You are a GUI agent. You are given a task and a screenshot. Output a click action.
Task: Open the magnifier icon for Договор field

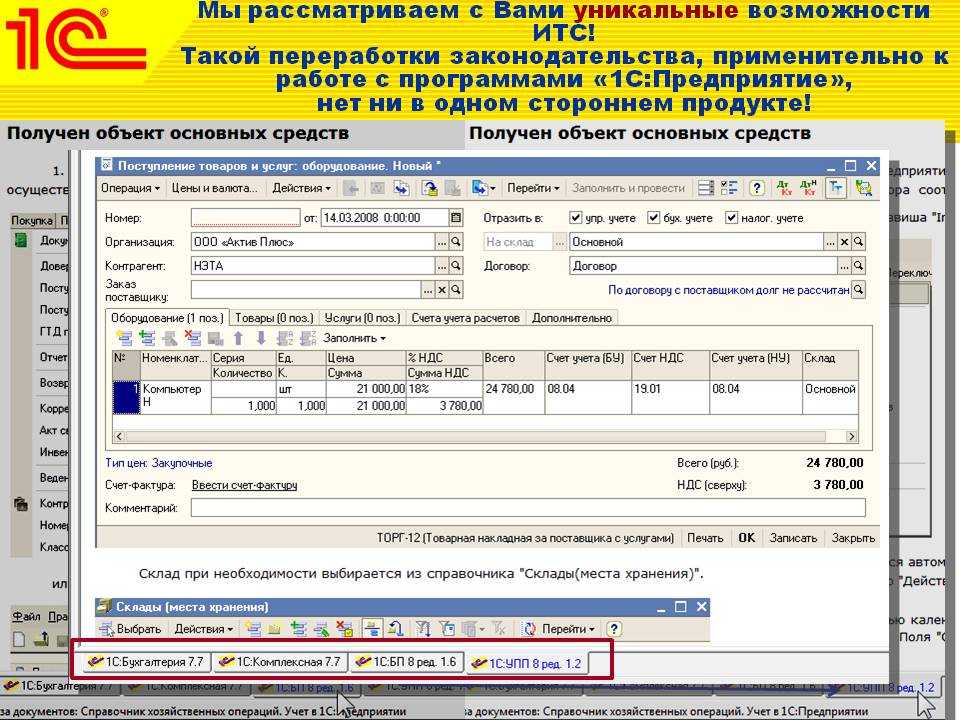858,266
